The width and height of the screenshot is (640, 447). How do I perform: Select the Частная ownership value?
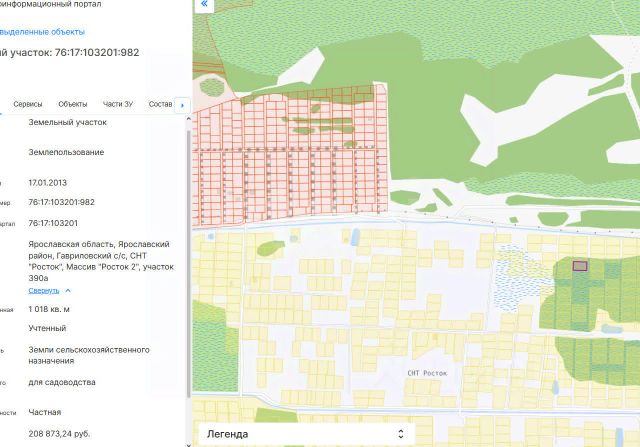click(x=44, y=412)
